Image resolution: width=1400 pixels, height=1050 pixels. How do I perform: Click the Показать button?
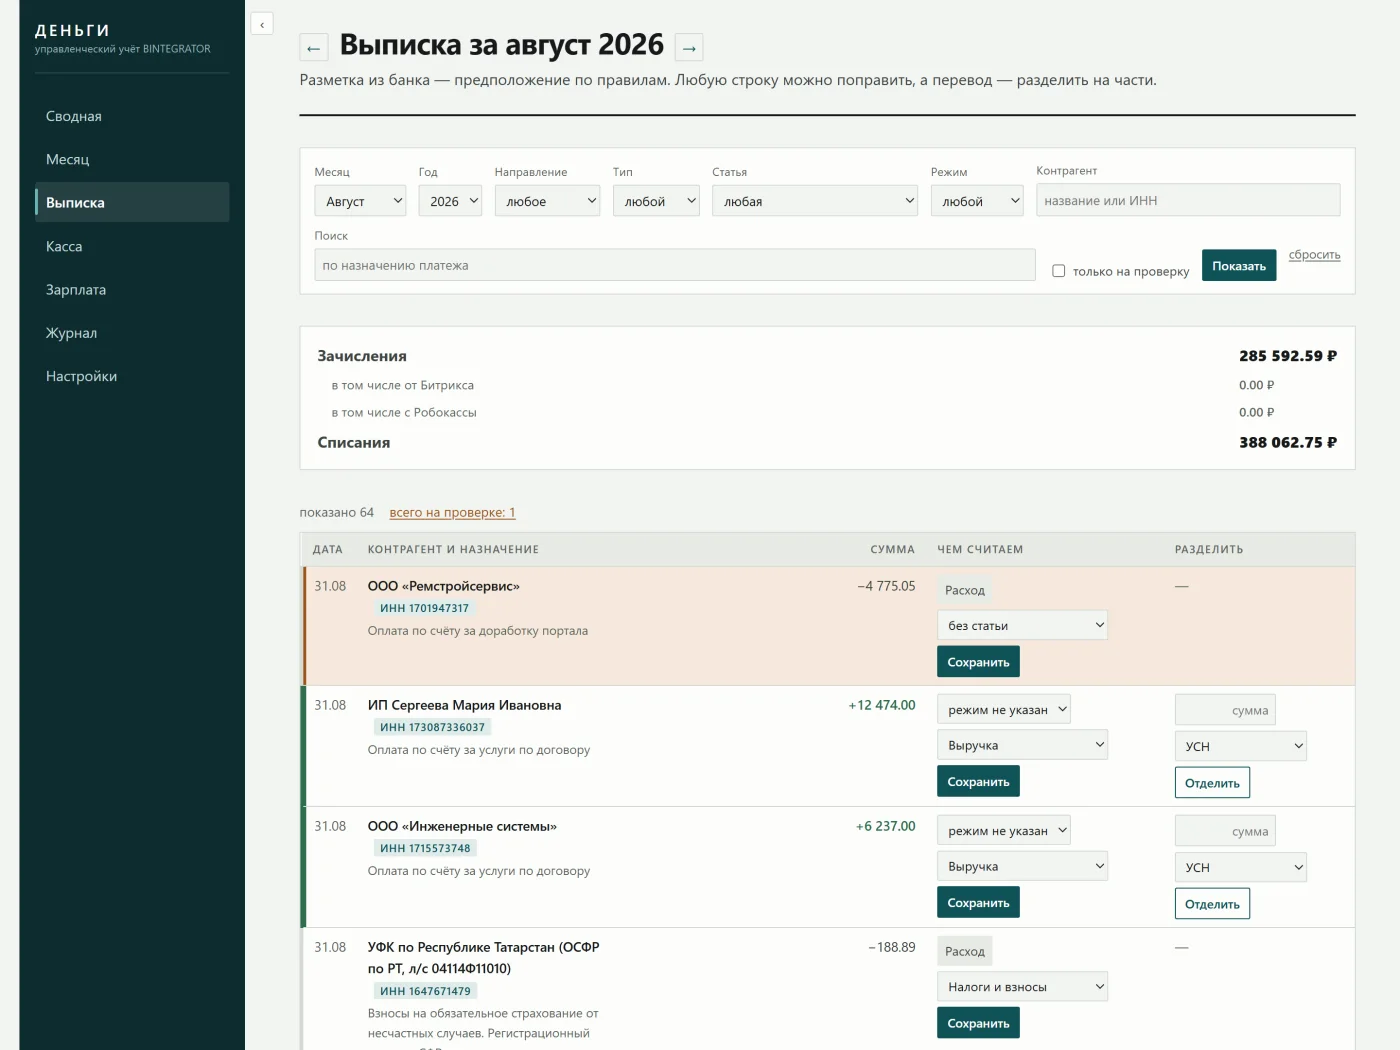coord(1239,265)
